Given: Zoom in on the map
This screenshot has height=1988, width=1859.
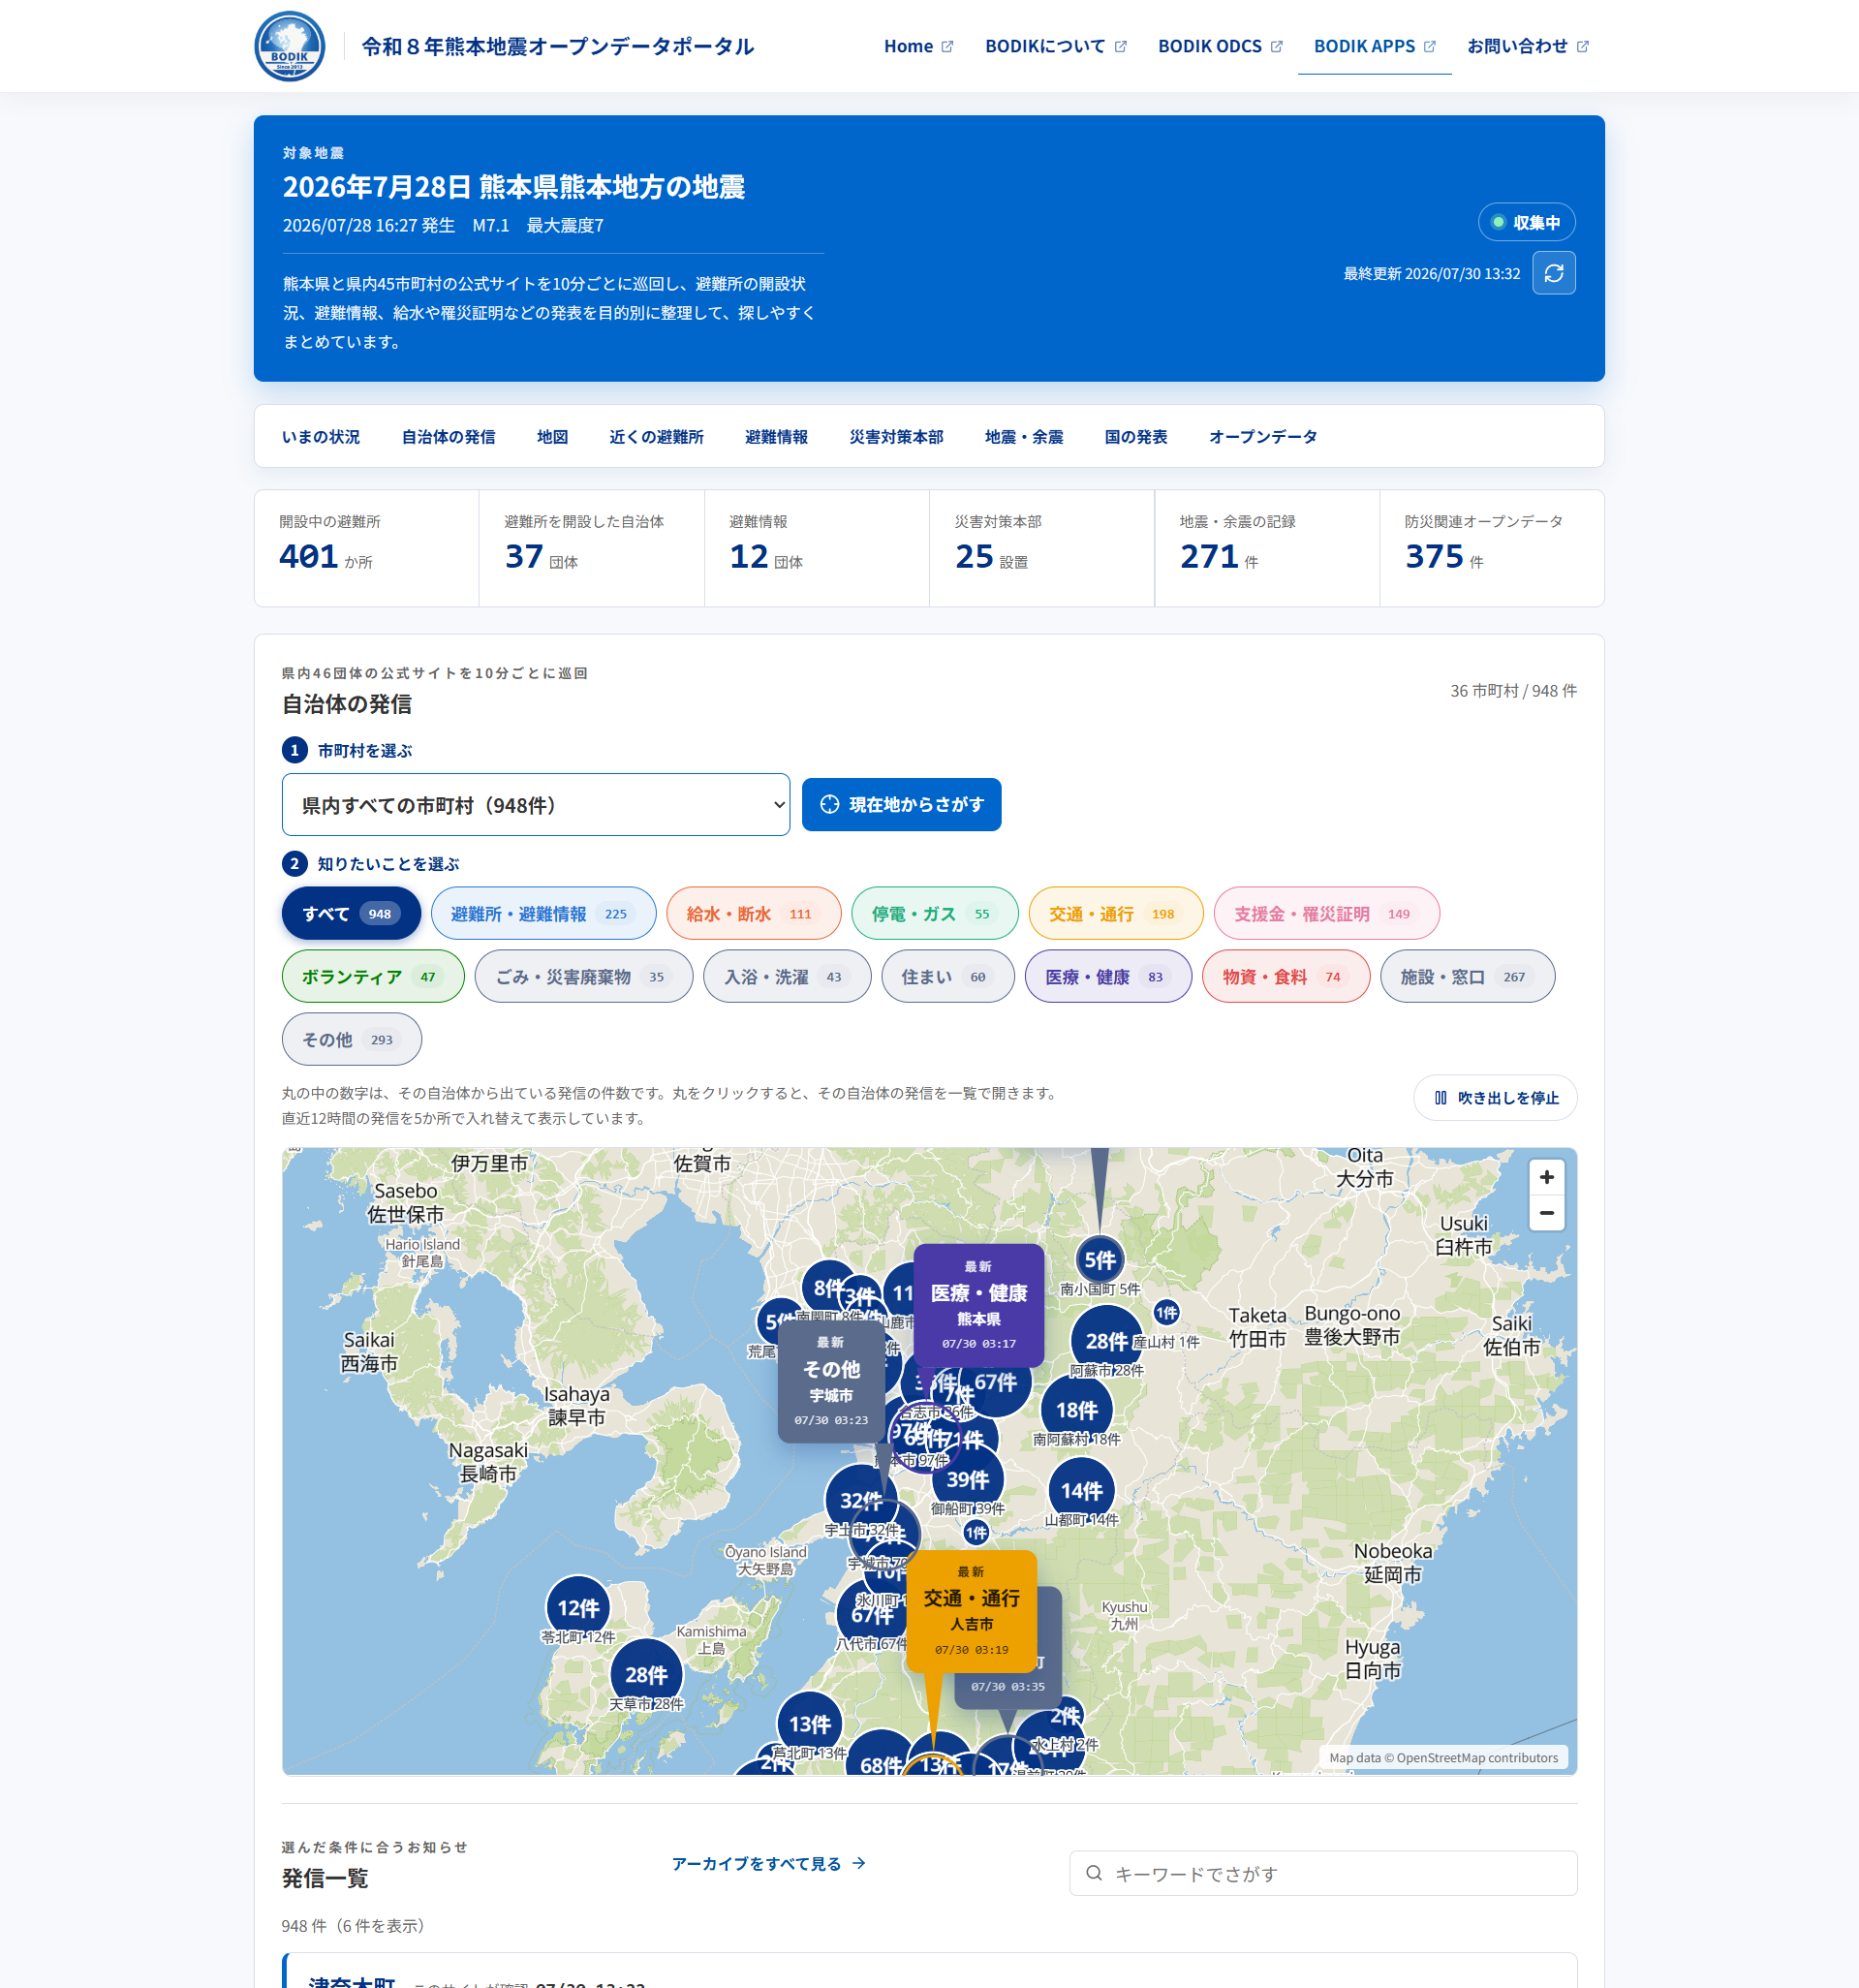Looking at the screenshot, I should pos(1546,1177).
